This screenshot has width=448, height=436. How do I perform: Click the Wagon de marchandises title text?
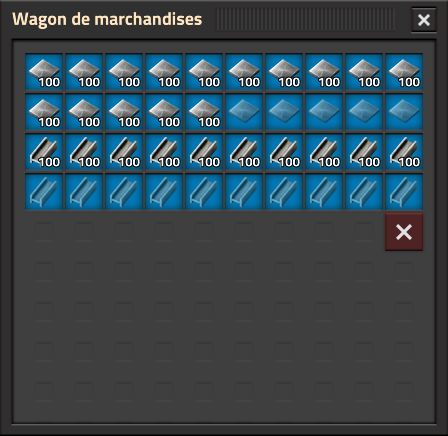pos(107,19)
